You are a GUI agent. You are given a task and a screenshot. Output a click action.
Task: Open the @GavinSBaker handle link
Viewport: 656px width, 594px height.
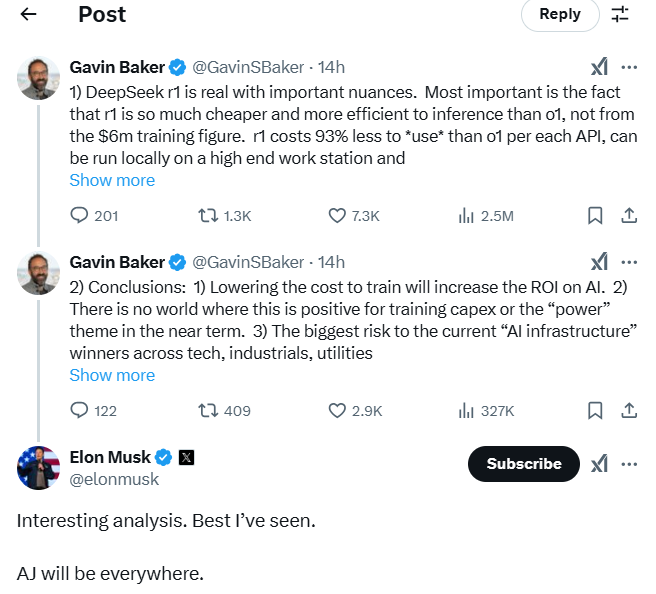[247, 67]
